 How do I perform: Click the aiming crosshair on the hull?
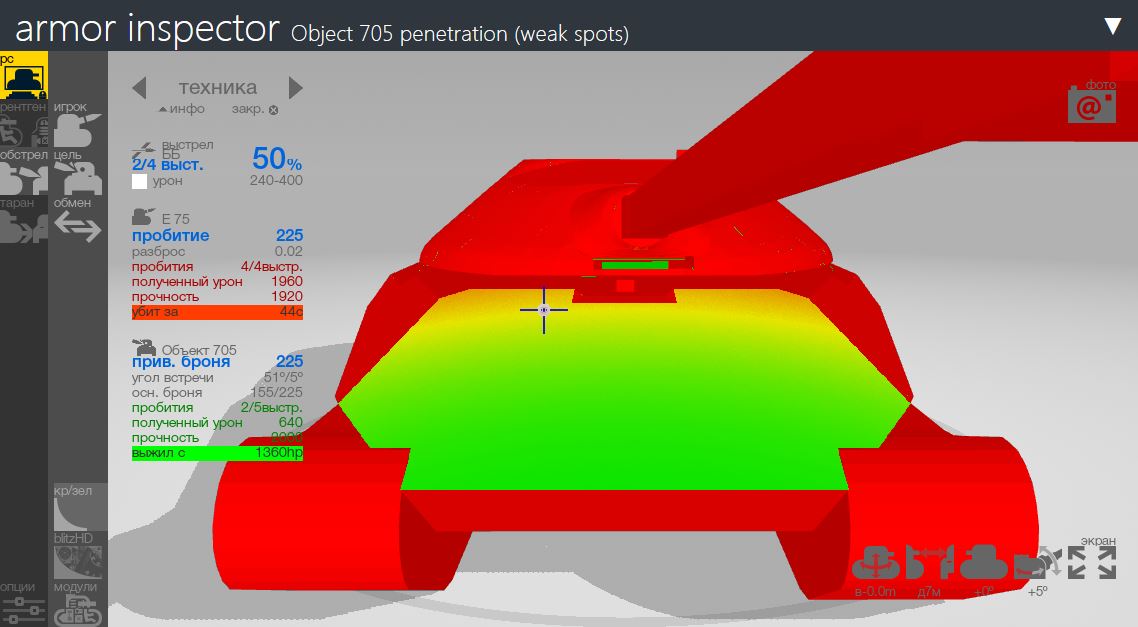544,310
